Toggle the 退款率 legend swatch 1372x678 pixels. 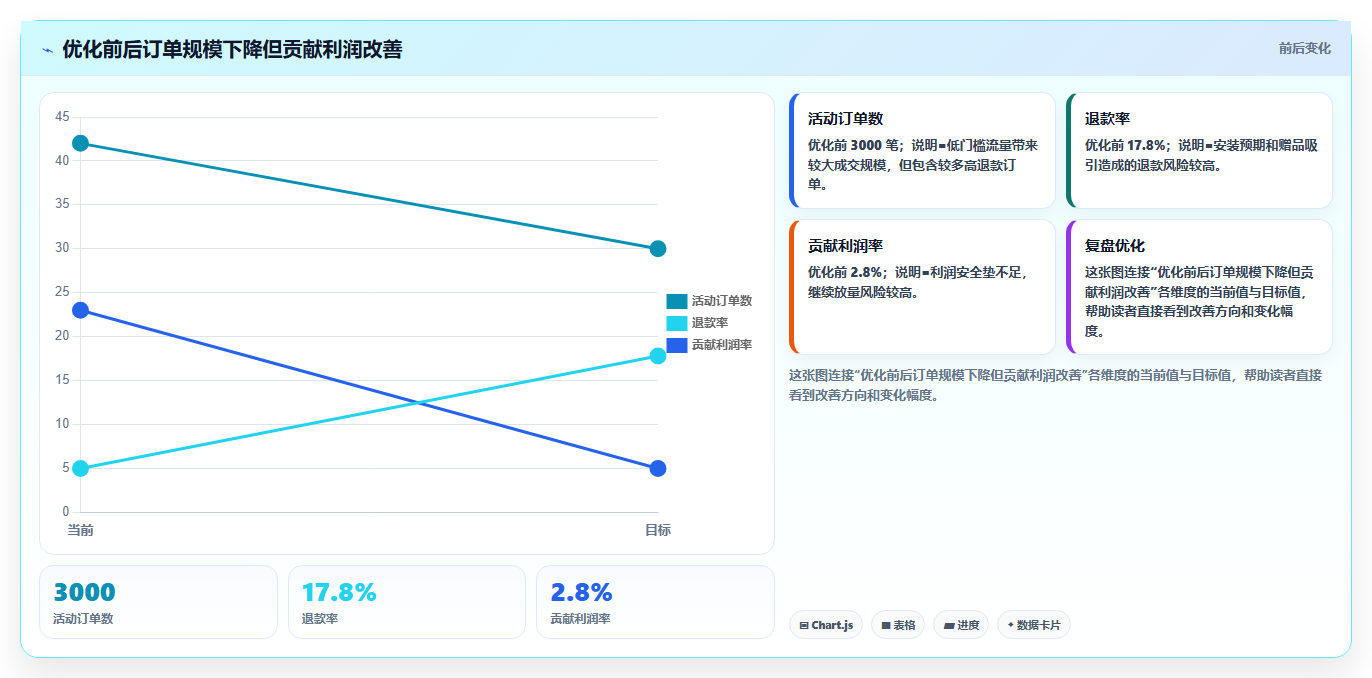(677, 323)
